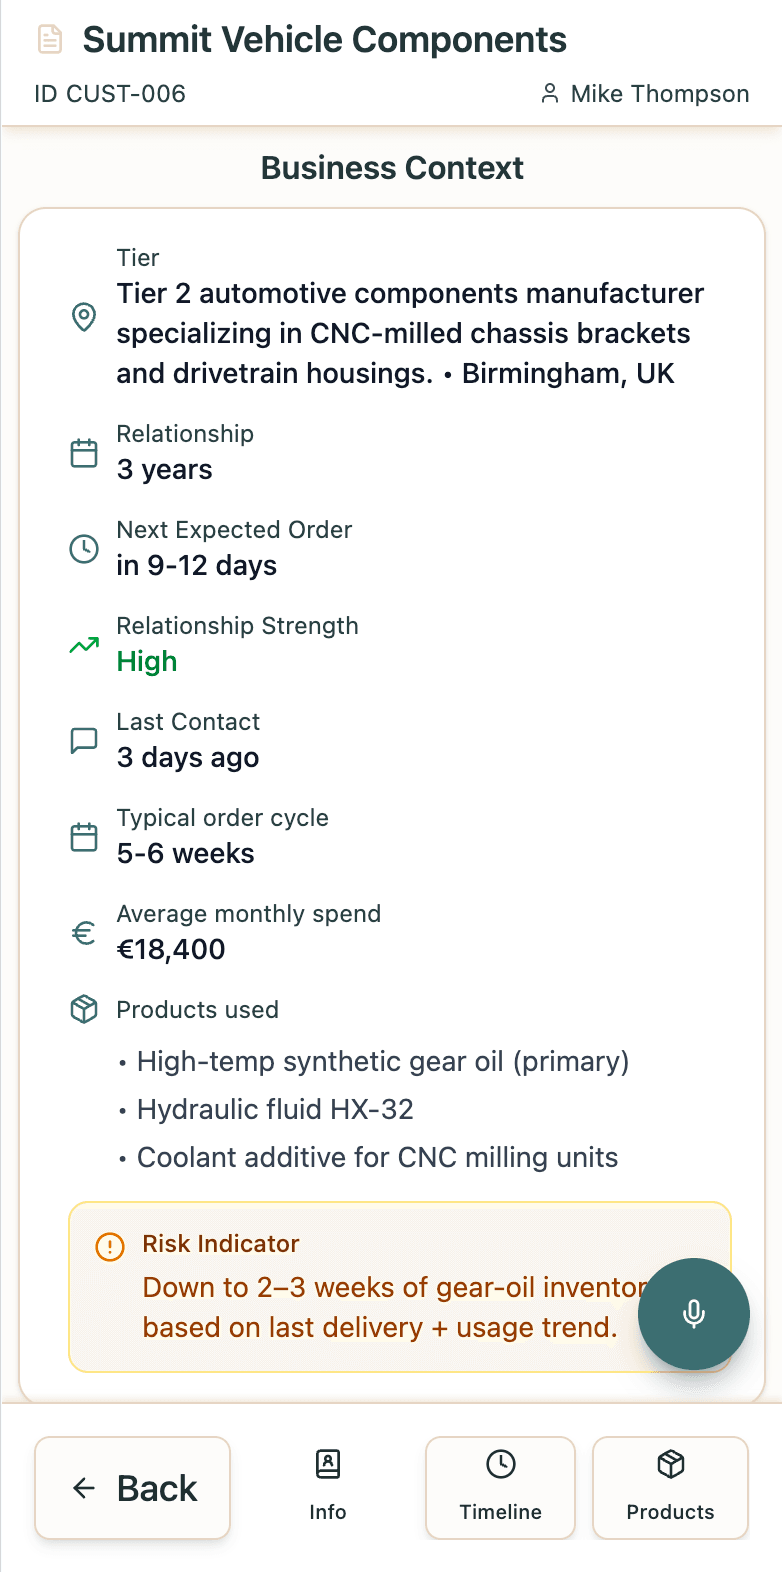Select the clock icon beside Next Expected Order

(x=84, y=547)
